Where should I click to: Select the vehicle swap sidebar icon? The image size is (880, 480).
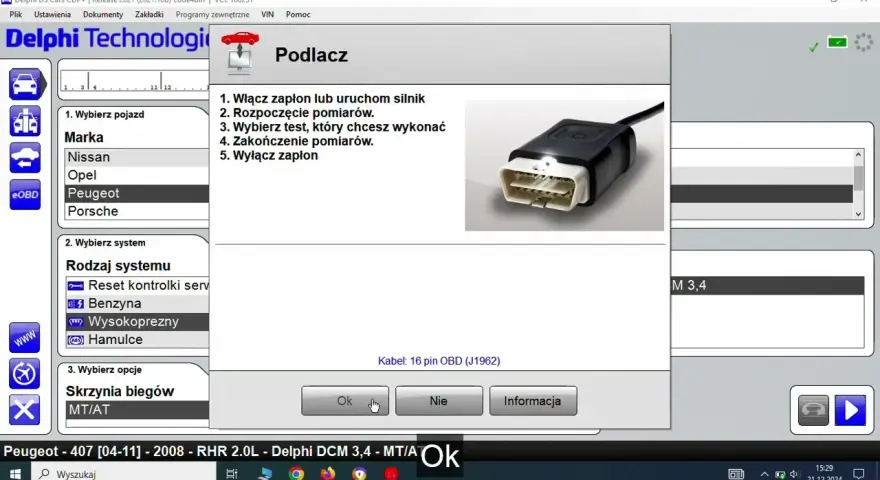25,158
